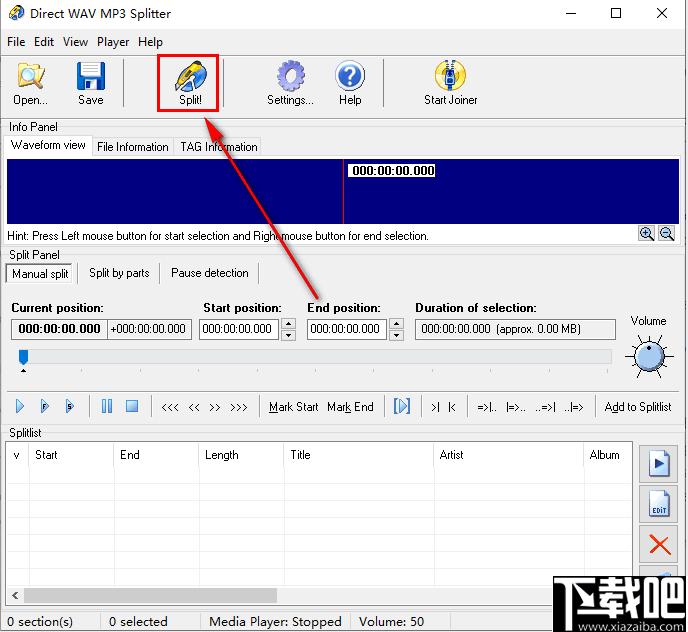
Task: Pause the playback
Action: 107,406
